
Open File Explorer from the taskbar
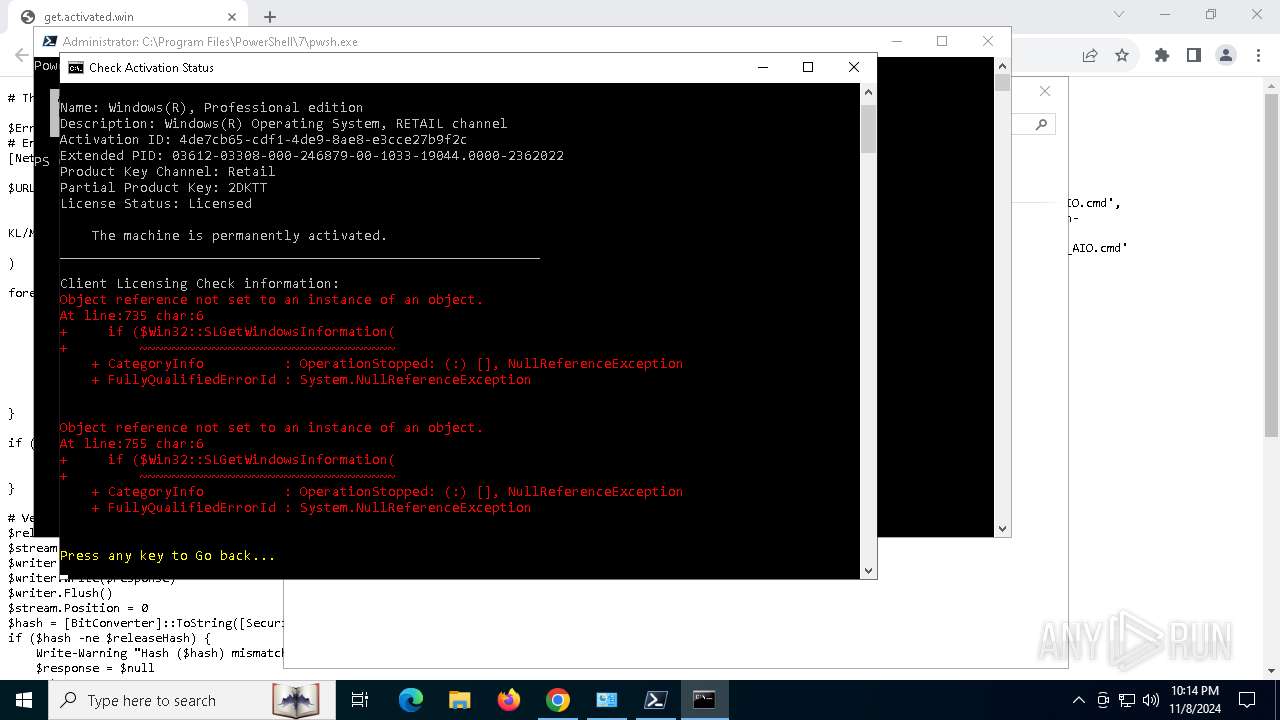click(x=460, y=700)
